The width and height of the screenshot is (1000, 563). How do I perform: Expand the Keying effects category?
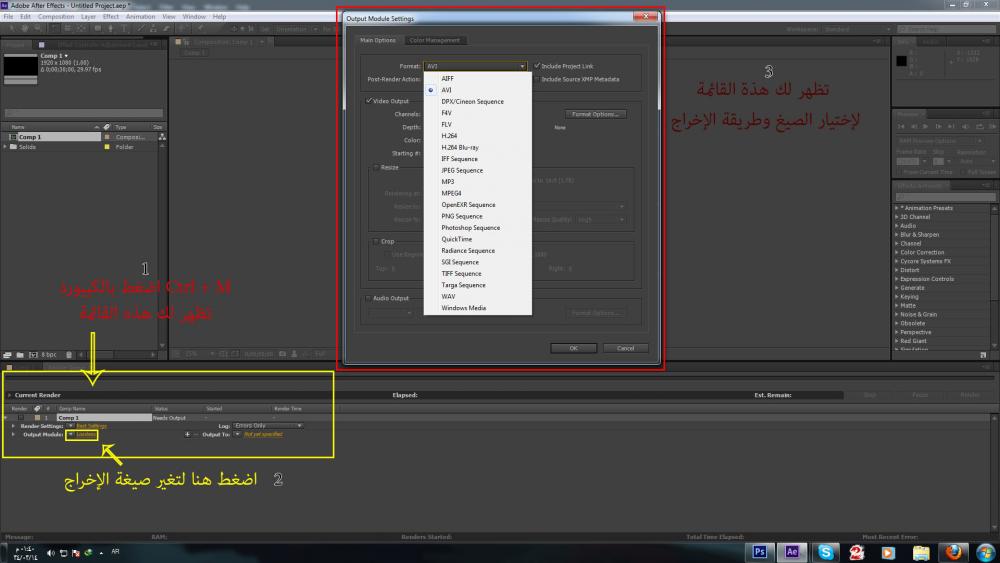[897, 296]
